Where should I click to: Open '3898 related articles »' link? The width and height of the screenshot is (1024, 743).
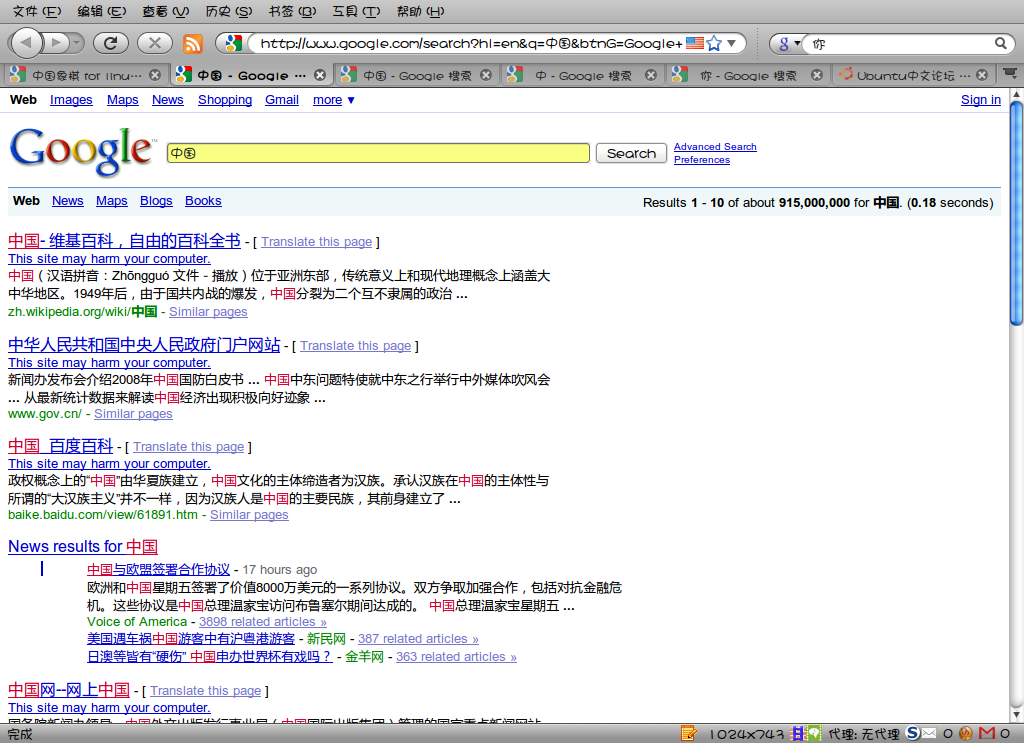[263, 622]
